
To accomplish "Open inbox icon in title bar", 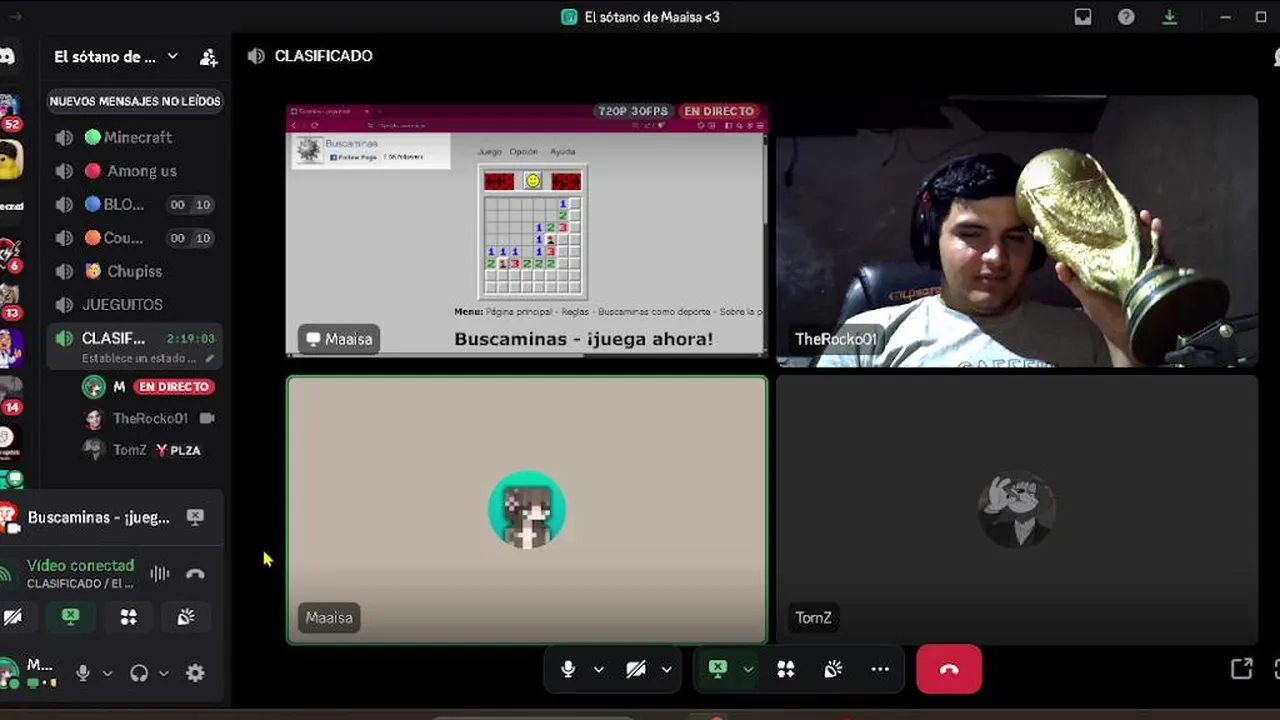I will (1083, 17).
